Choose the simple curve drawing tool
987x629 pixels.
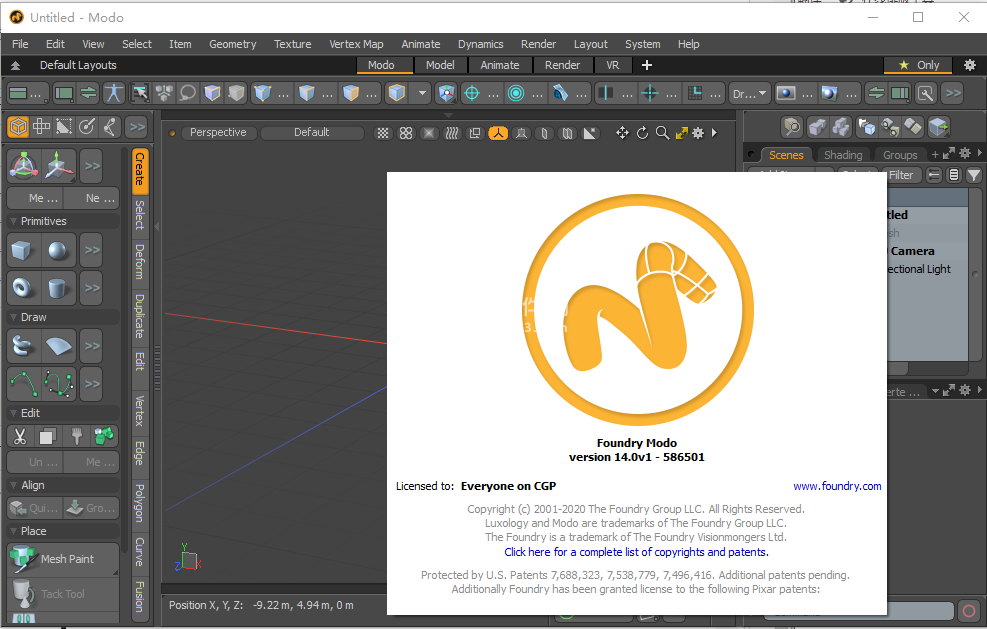[x=23, y=383]
